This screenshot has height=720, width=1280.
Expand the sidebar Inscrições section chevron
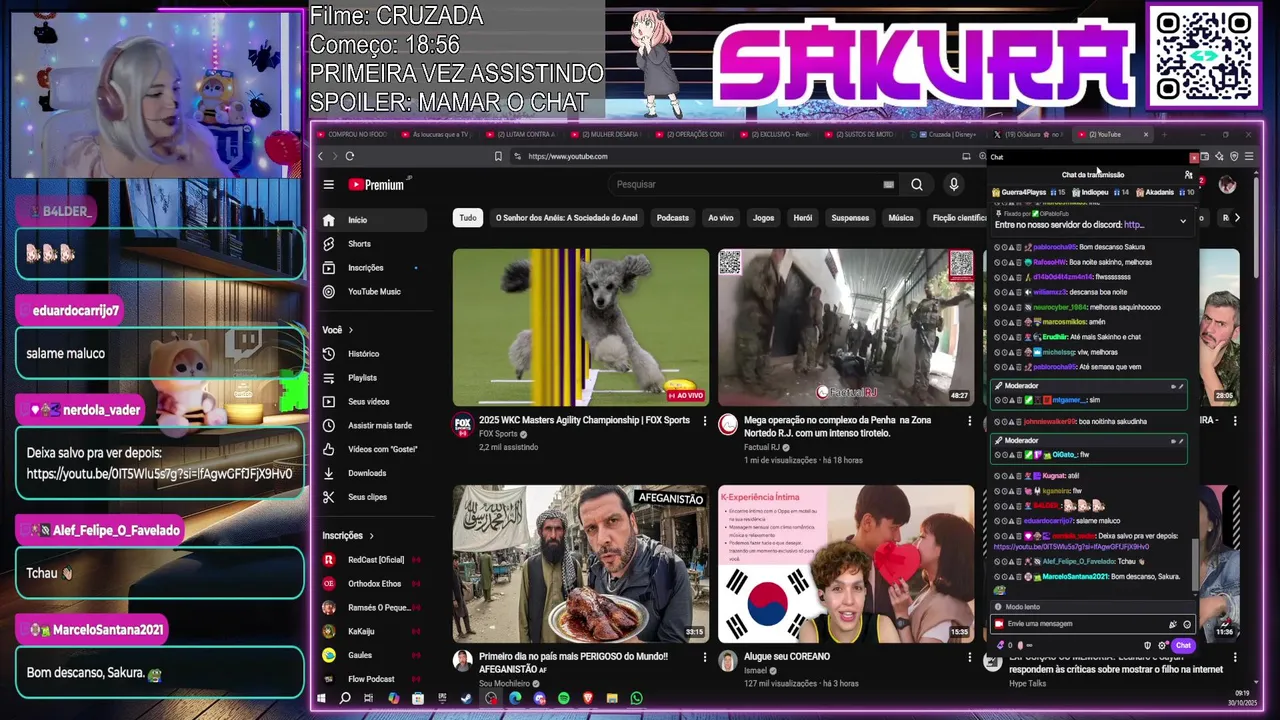(371, 536)
